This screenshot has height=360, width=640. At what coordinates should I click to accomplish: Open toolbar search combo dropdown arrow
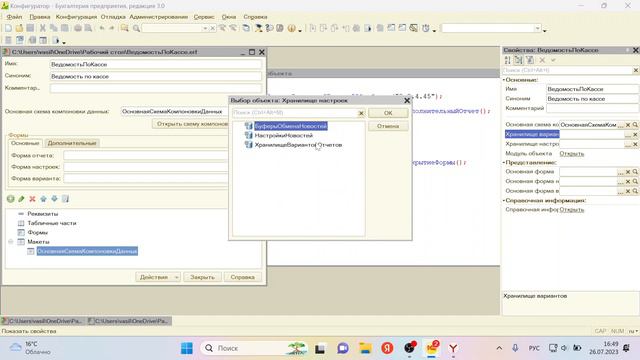(205, 28)
